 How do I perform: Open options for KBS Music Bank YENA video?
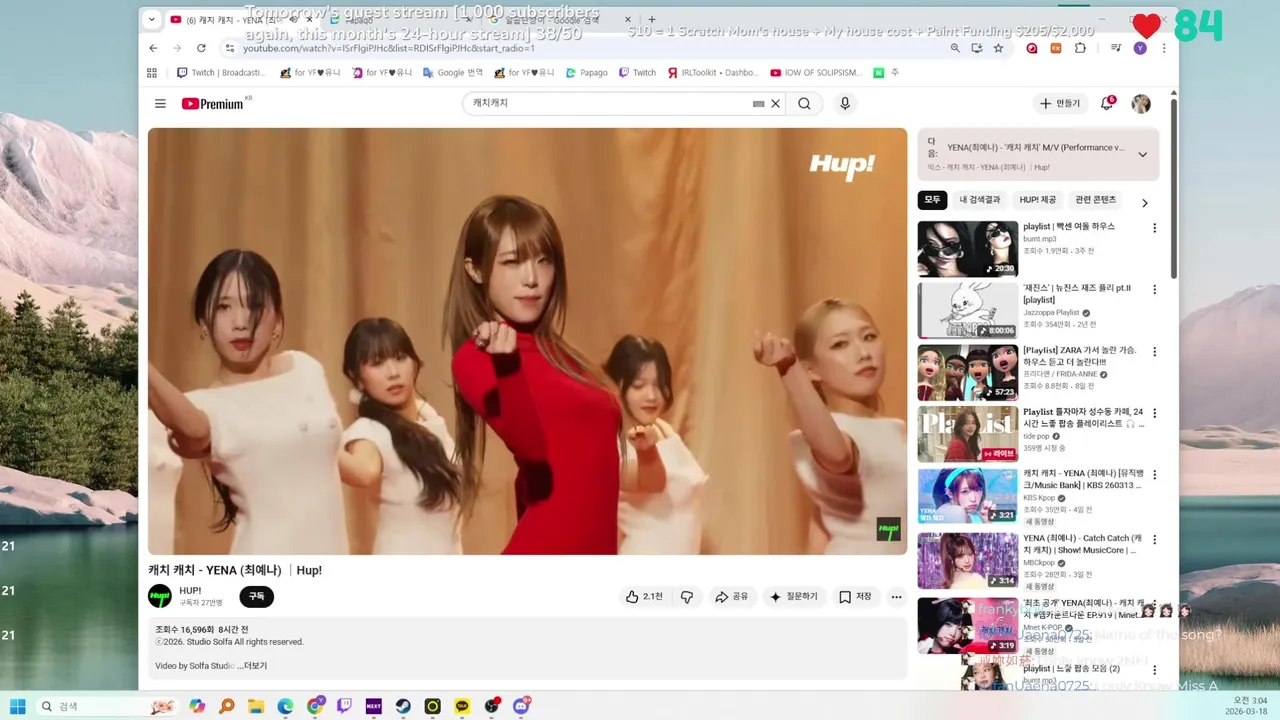point(1154,476)
